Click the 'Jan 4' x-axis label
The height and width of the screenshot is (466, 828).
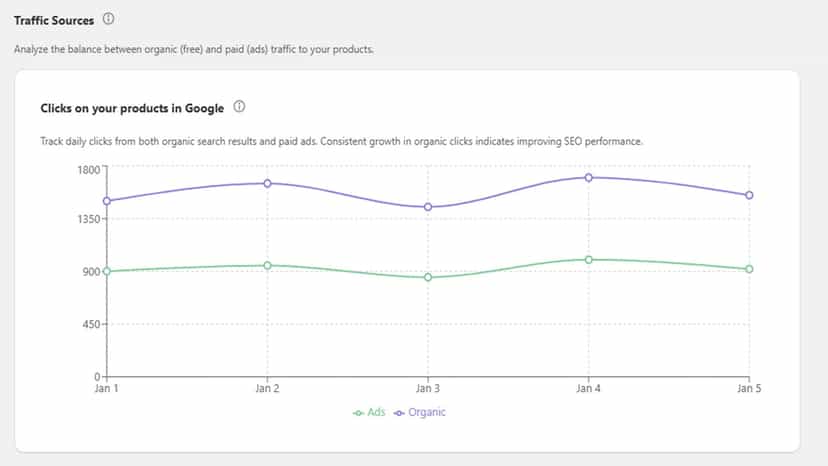click(588, 388)
